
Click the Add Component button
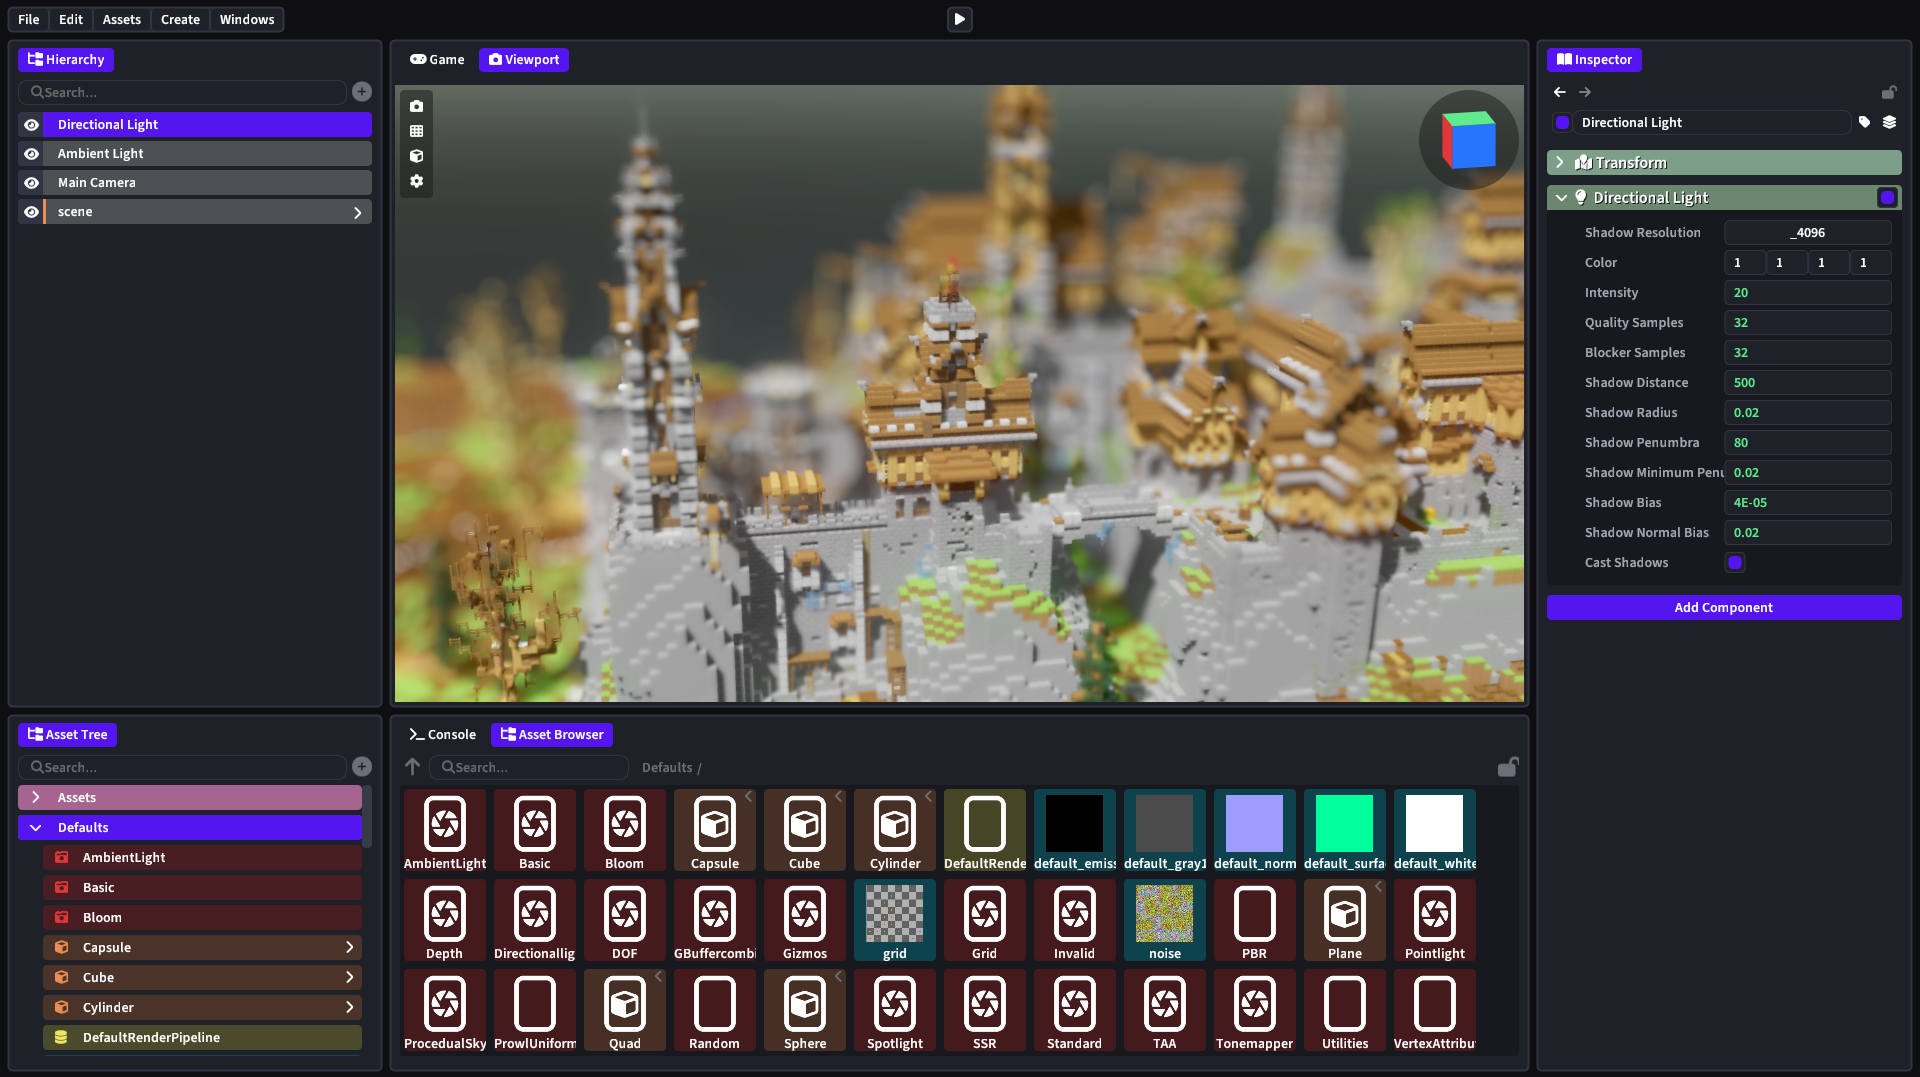point(1723,607)
